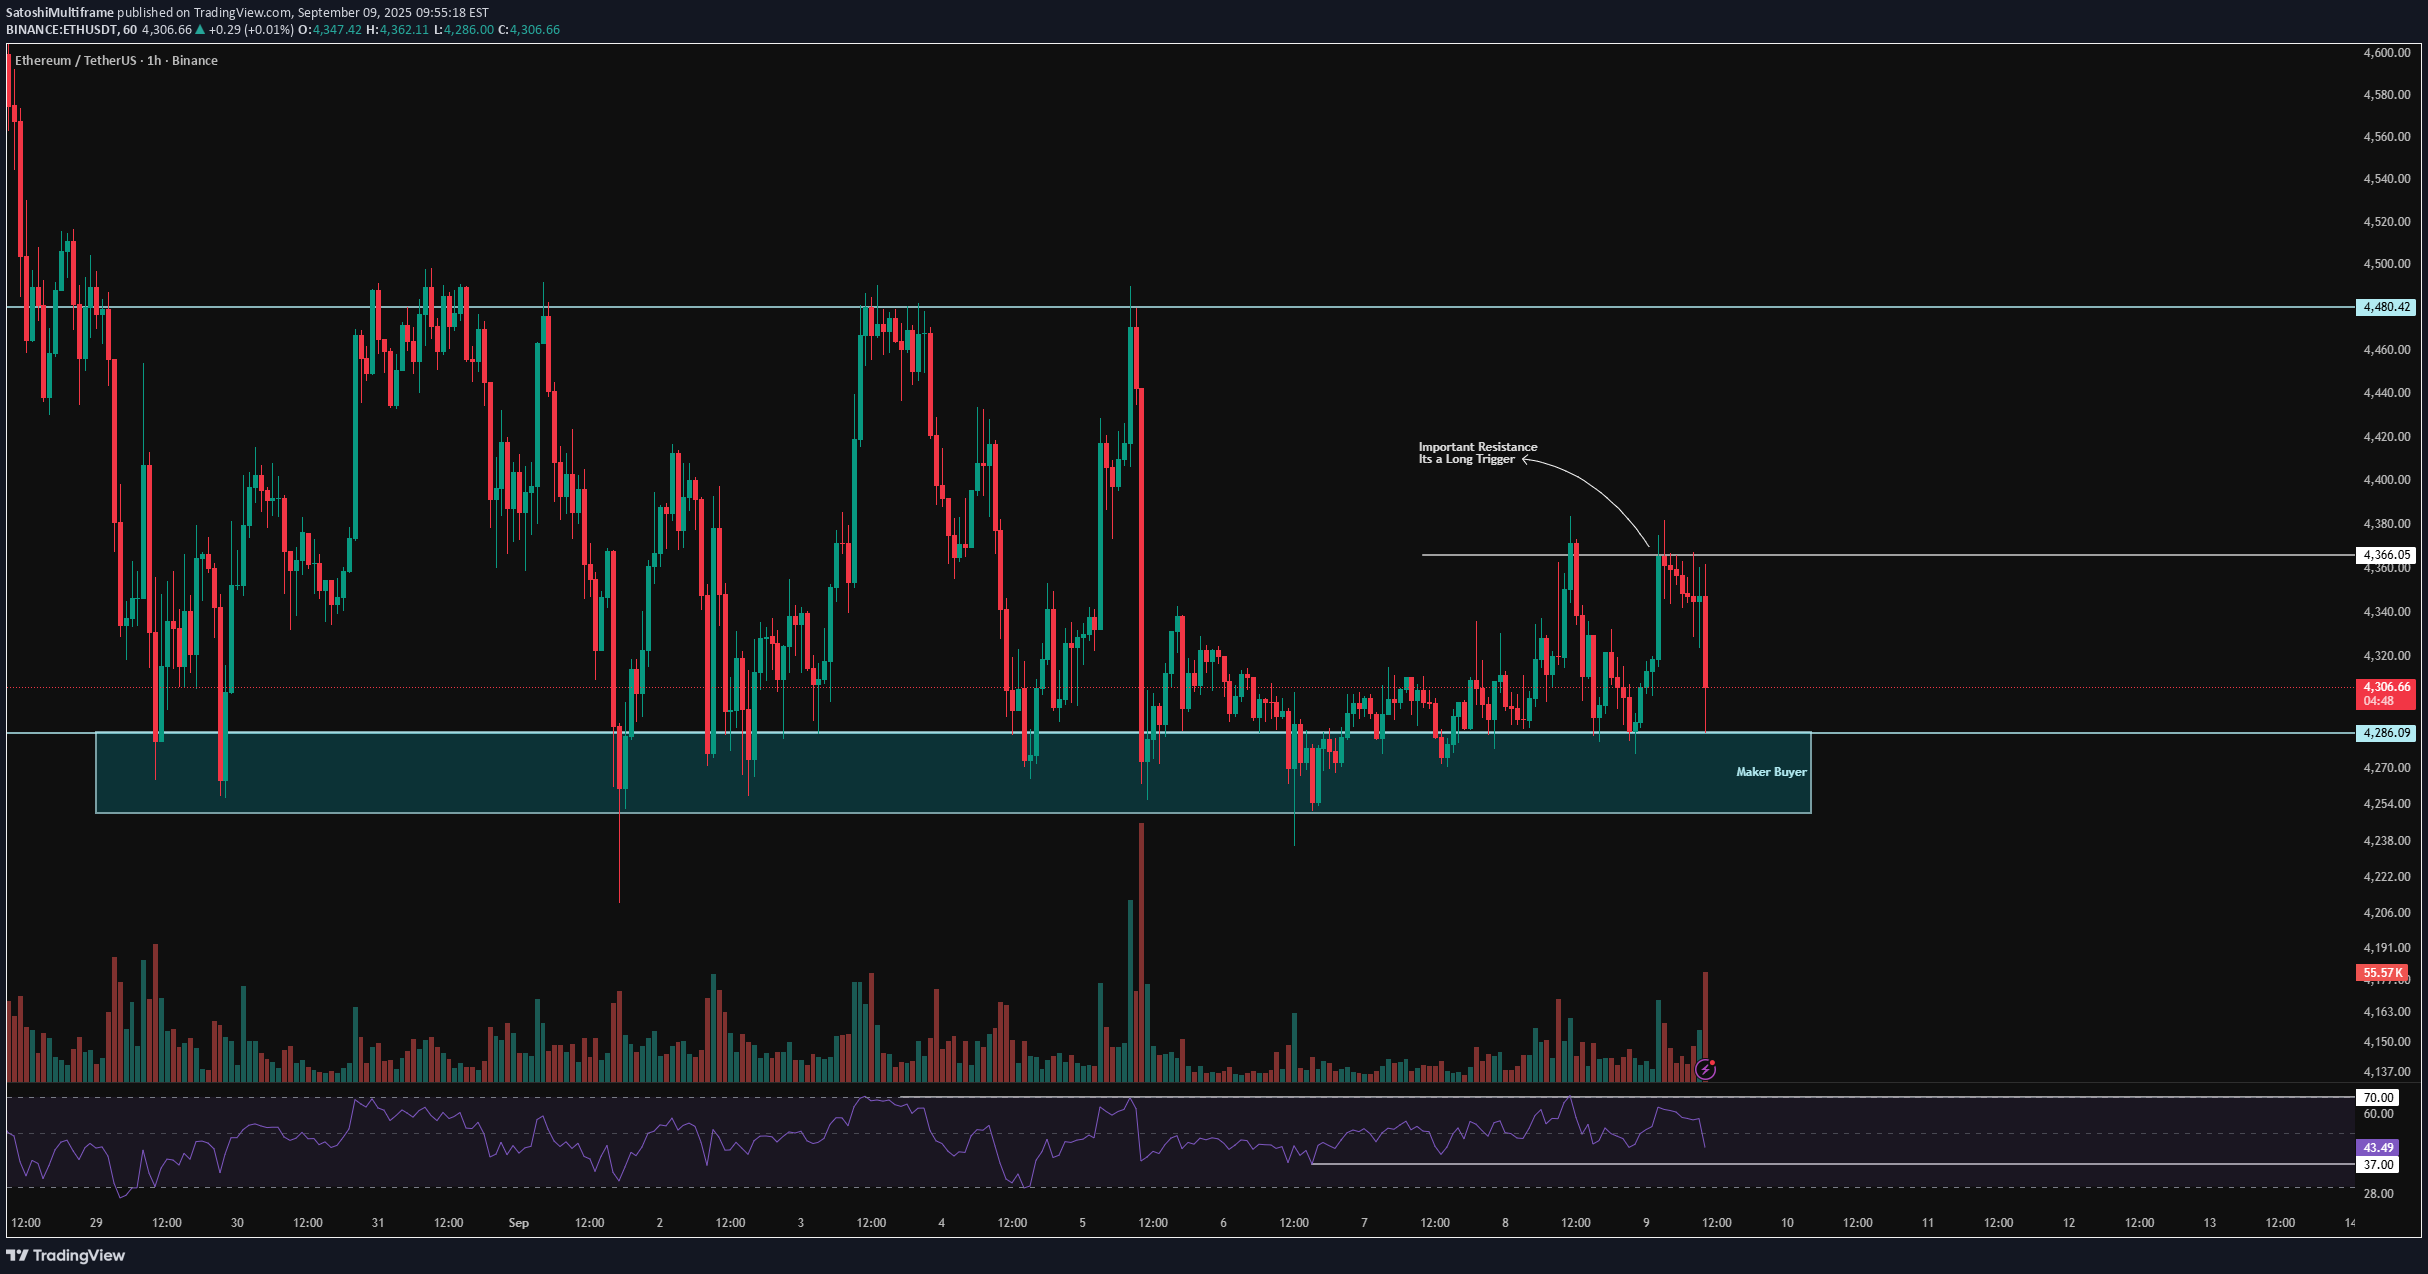Click the BINANCE:ETHUSDT symbol text in header
This screenshot has width=2428, height=1274.
click(x=61, y=30)
